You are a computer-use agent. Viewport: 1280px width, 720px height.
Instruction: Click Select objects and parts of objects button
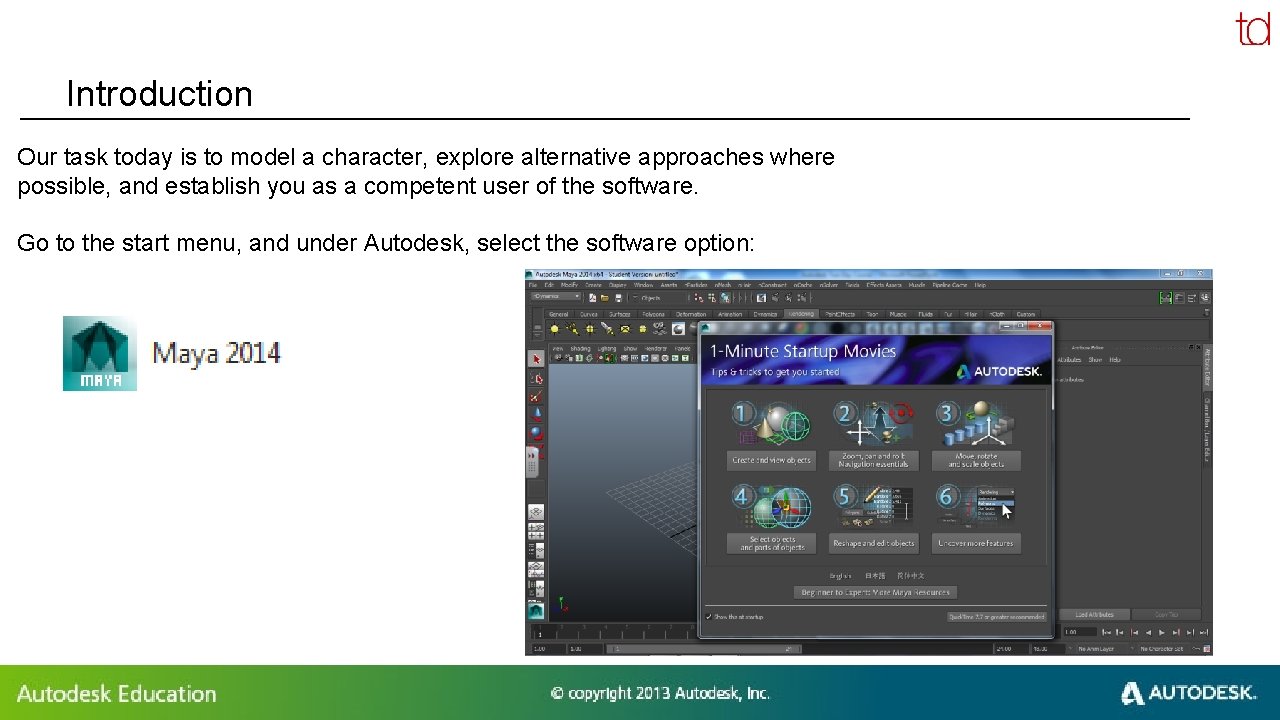pos(771,543)
